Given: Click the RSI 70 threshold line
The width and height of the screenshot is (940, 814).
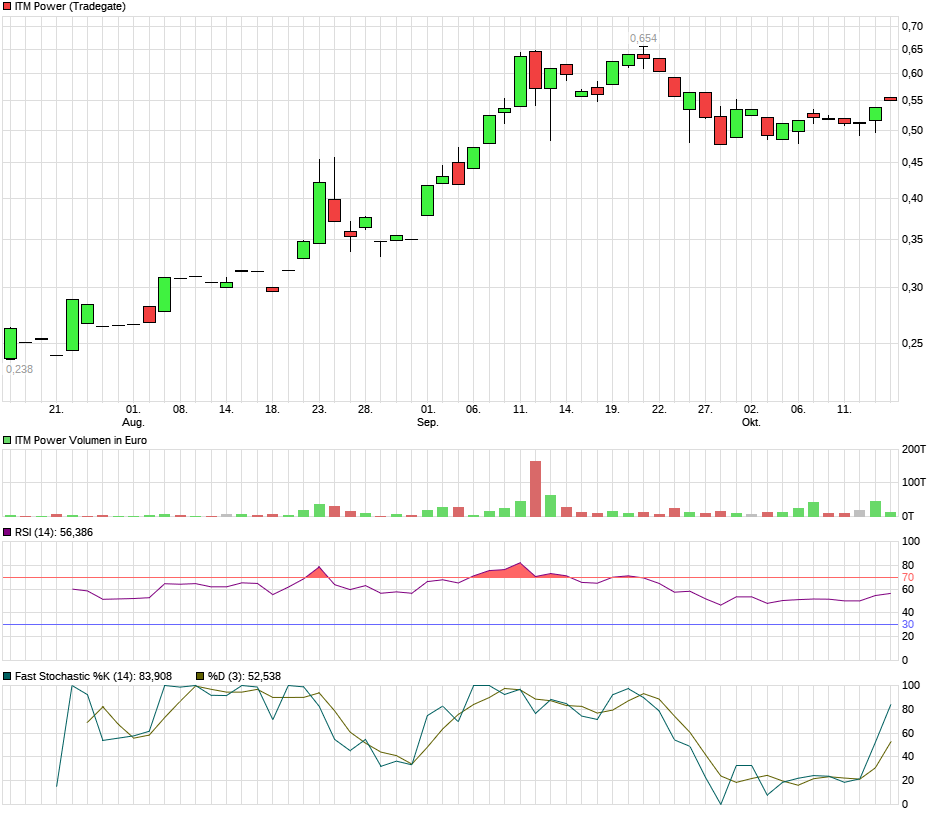Looking at the screenshot, I should (x=450, y=576).
